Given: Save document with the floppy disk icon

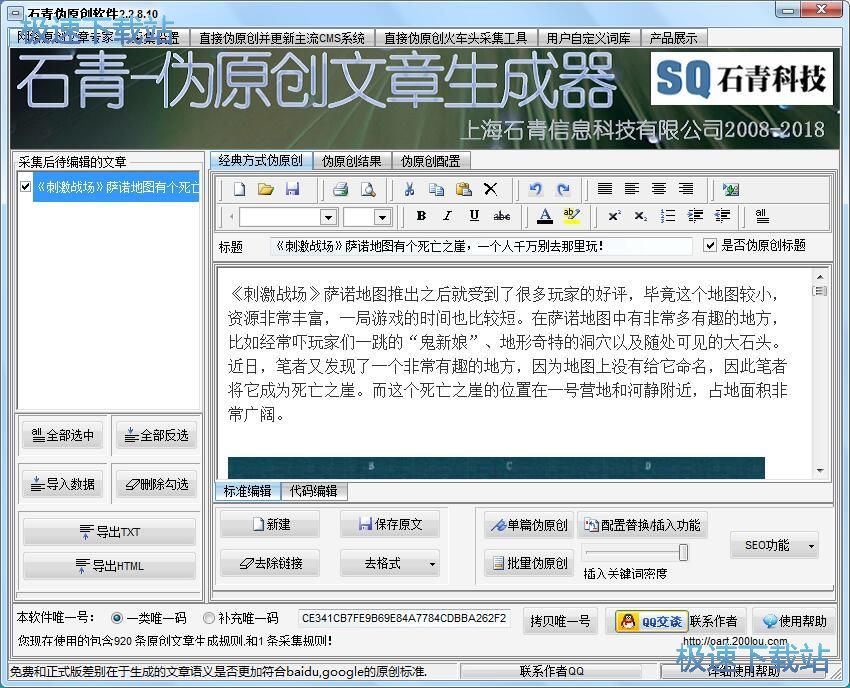Looking at the screenshot, I should pos(293,189).
